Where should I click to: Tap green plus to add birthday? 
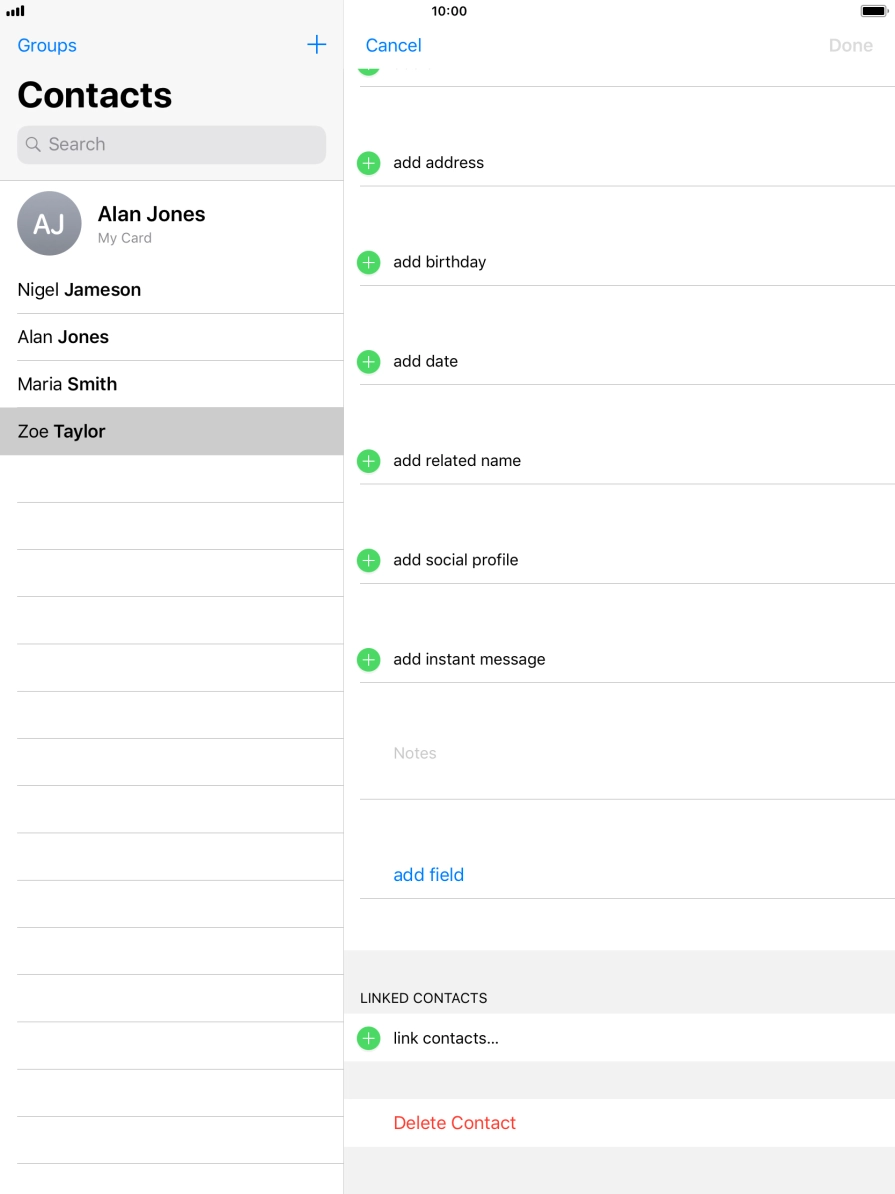click(368, 261)
